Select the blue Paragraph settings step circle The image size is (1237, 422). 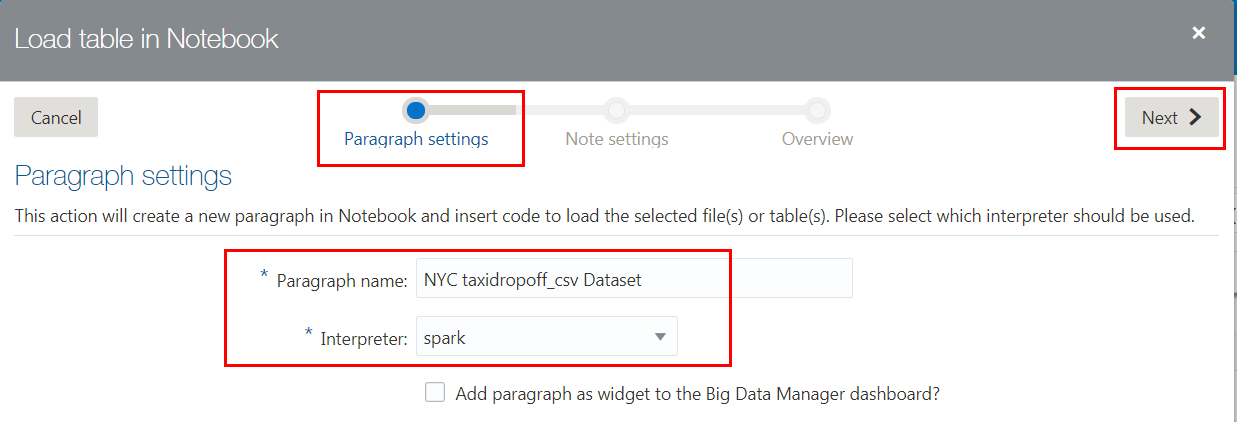(416, 109)
